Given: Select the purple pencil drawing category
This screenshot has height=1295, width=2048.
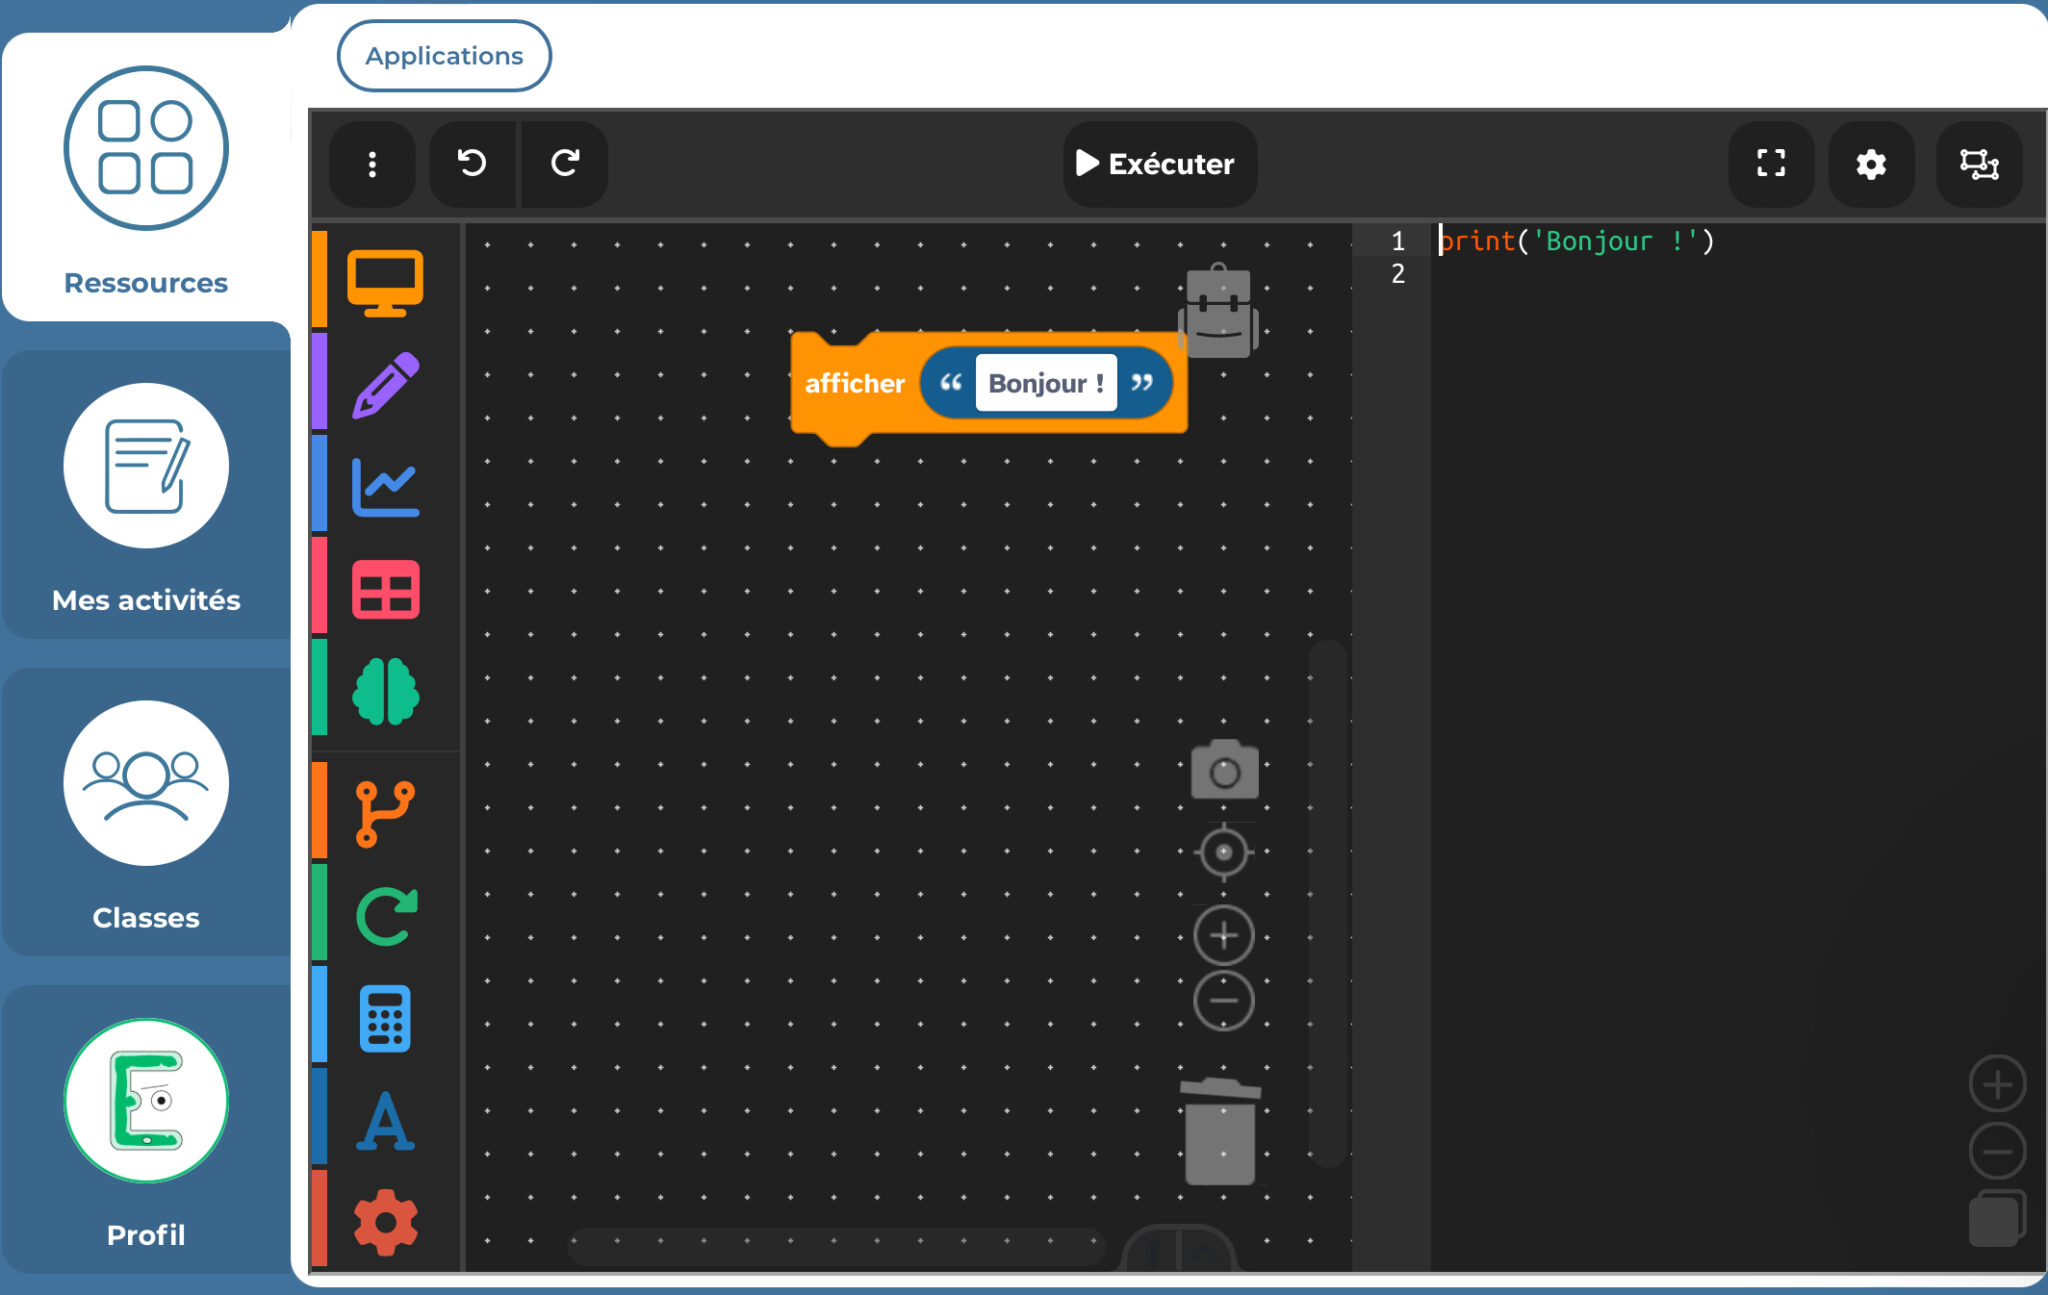Looking at the screenshot, I should pos(385,385).
